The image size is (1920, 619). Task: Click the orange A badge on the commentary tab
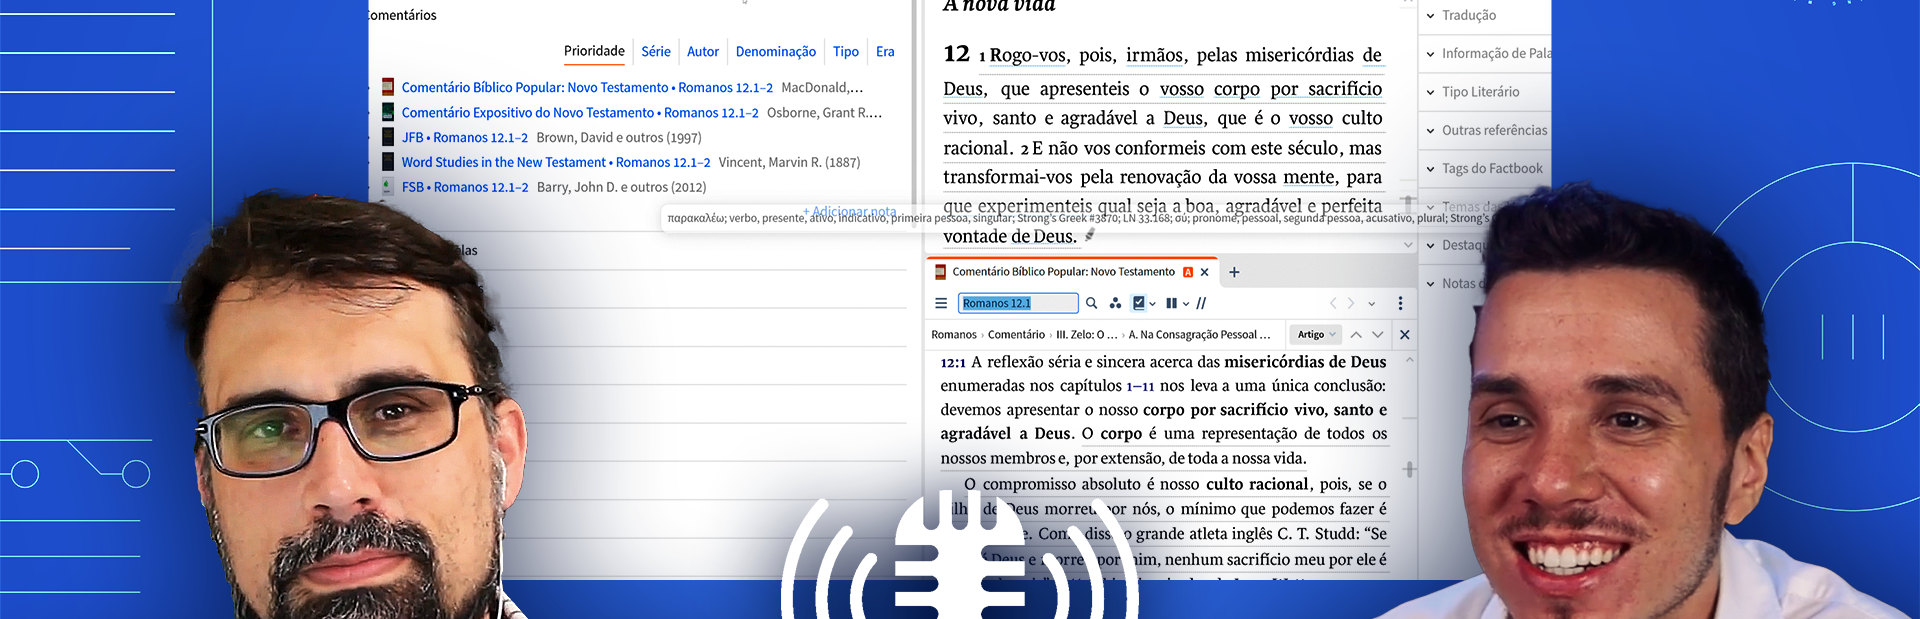click(1188, 272)
